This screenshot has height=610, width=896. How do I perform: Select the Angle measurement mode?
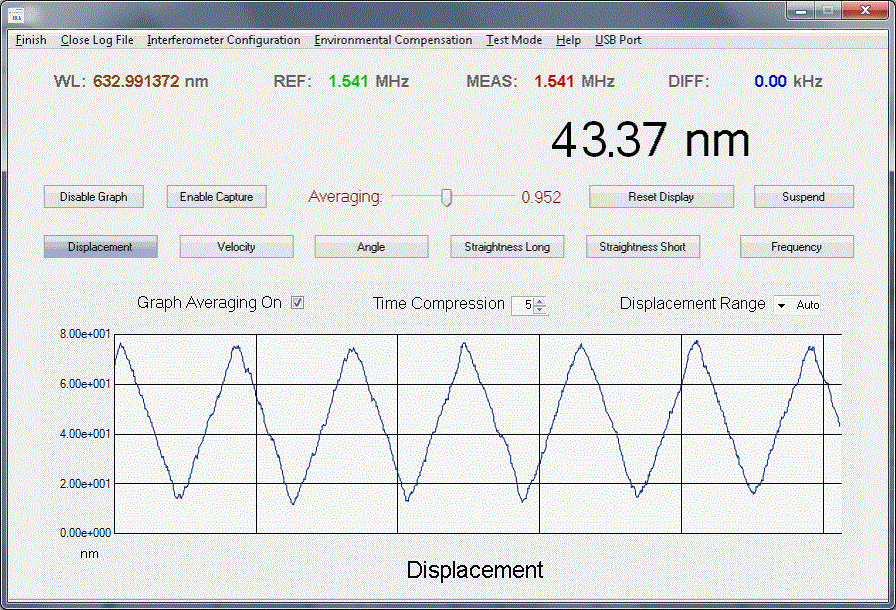pos(371,247)
